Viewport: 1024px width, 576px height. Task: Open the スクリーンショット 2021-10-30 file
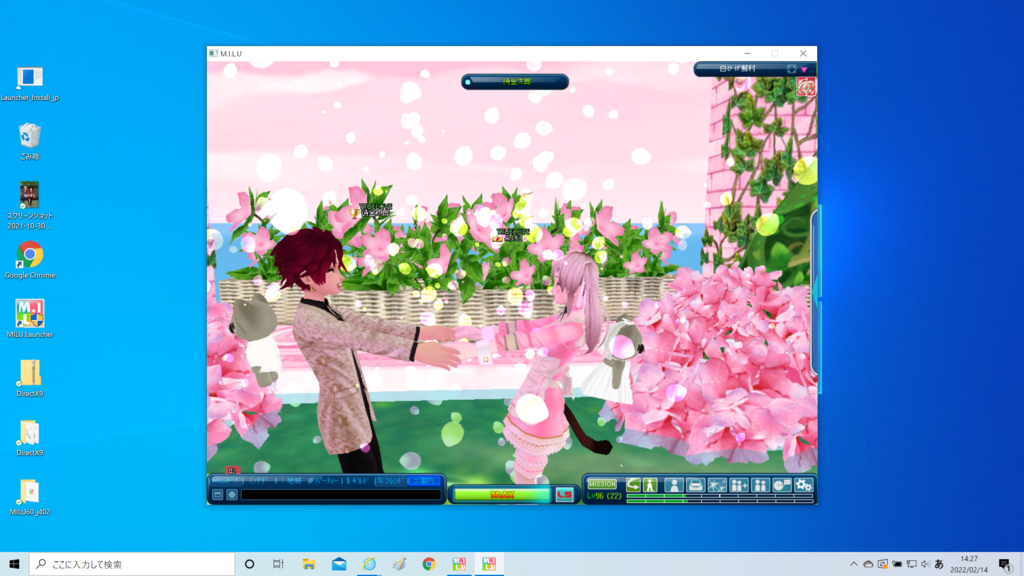point(29,205)
